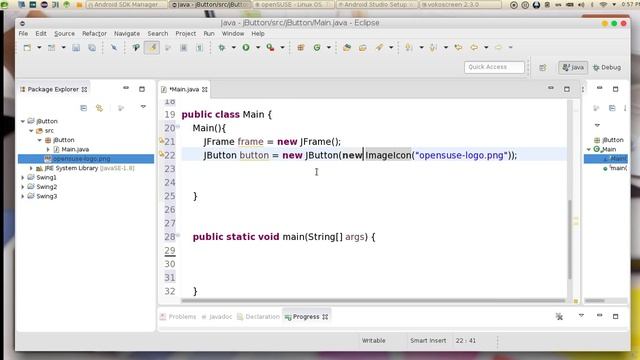Minimize the Package Explorer view

(x=126, y=88)
